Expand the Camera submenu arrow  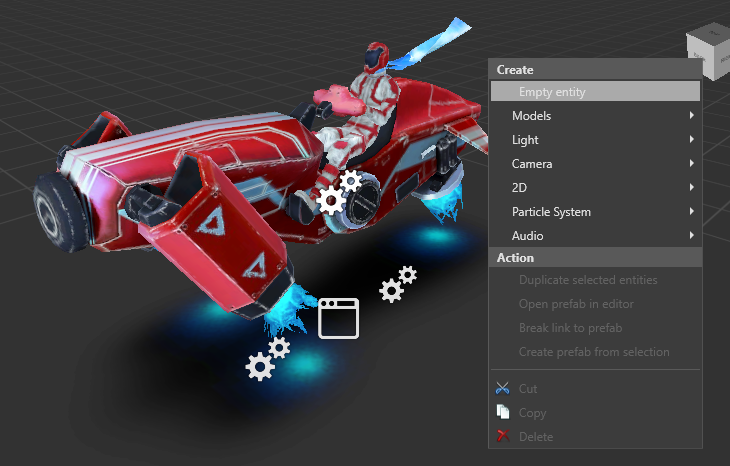coord(691,164)
